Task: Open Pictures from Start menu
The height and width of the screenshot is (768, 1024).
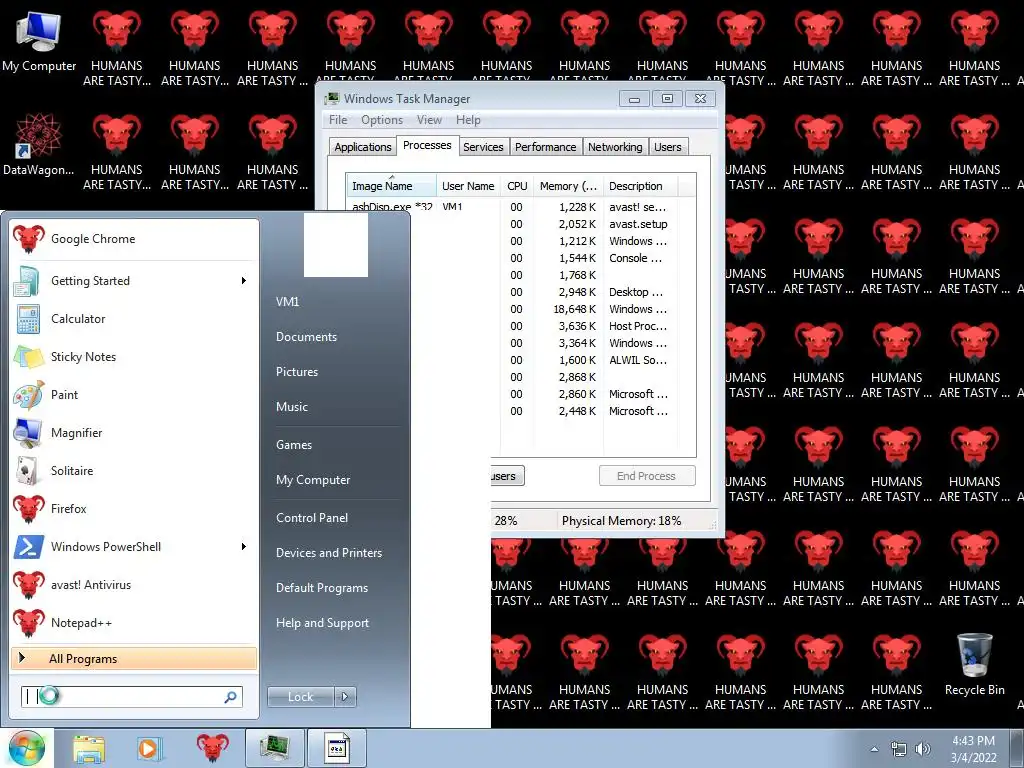Action: pyautogui.click(x=296, y=372)
